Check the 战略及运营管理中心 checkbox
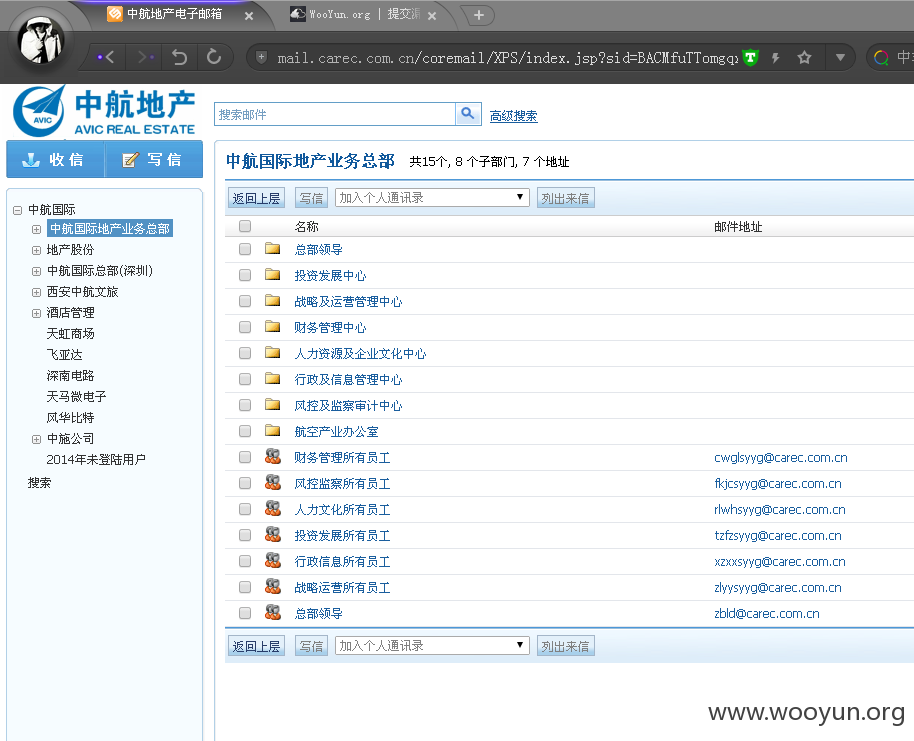The width and height of the screenshot is (914, 741). tap(245, 301)
